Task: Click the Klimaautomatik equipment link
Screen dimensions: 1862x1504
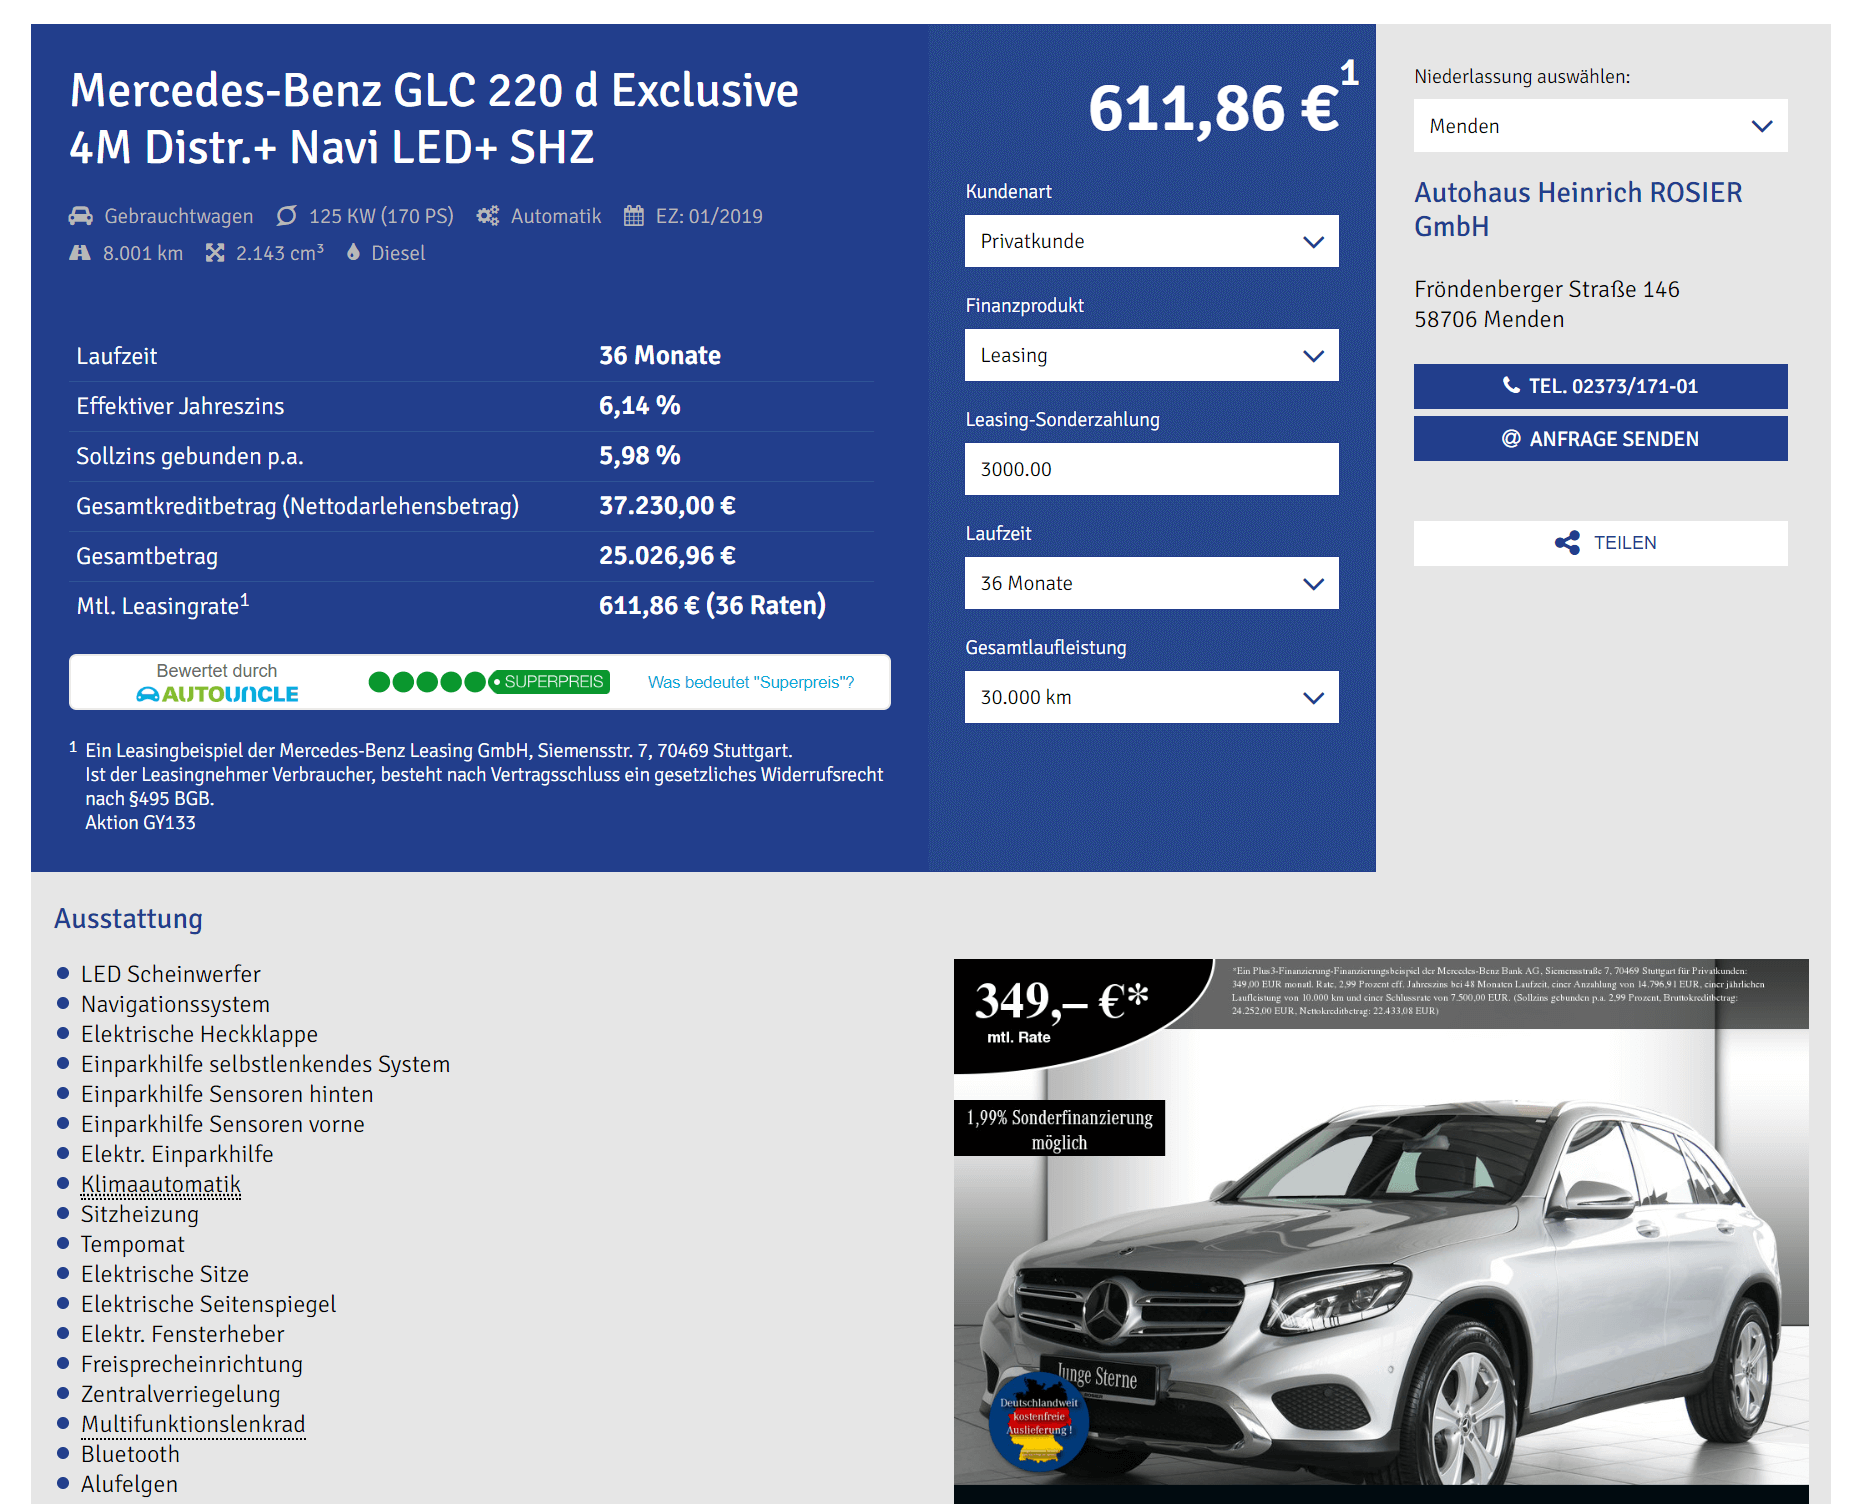Action: click(x=161, y=1185)
